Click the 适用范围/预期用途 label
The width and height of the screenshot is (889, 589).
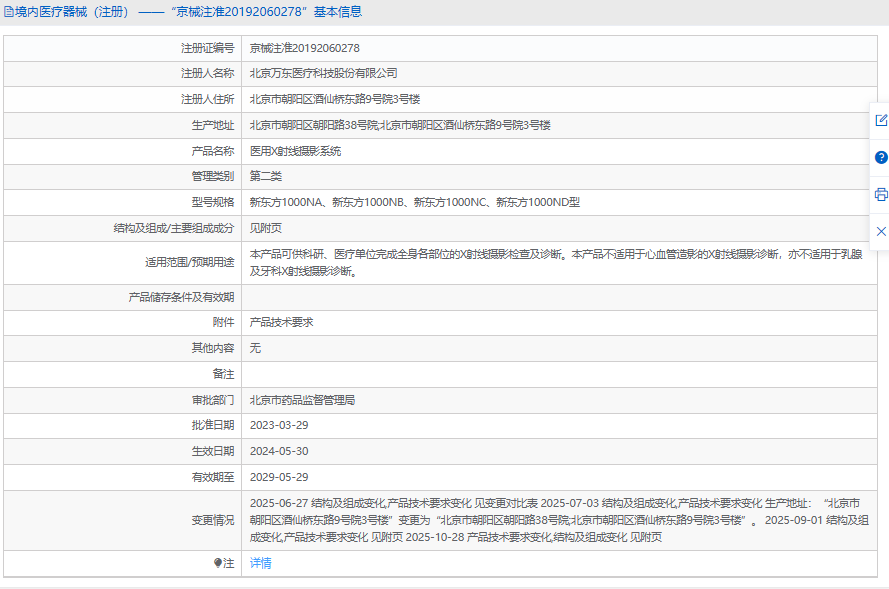[x=189, y=263]
